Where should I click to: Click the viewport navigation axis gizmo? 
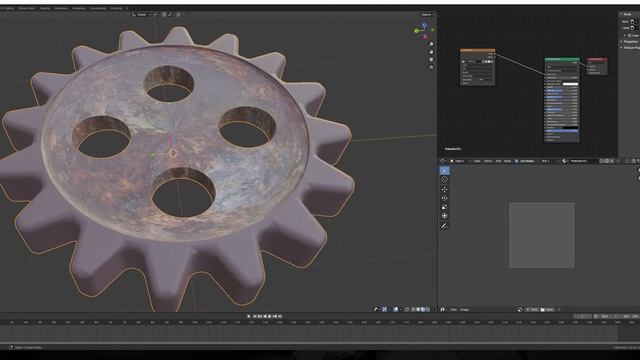pos(424,30)
